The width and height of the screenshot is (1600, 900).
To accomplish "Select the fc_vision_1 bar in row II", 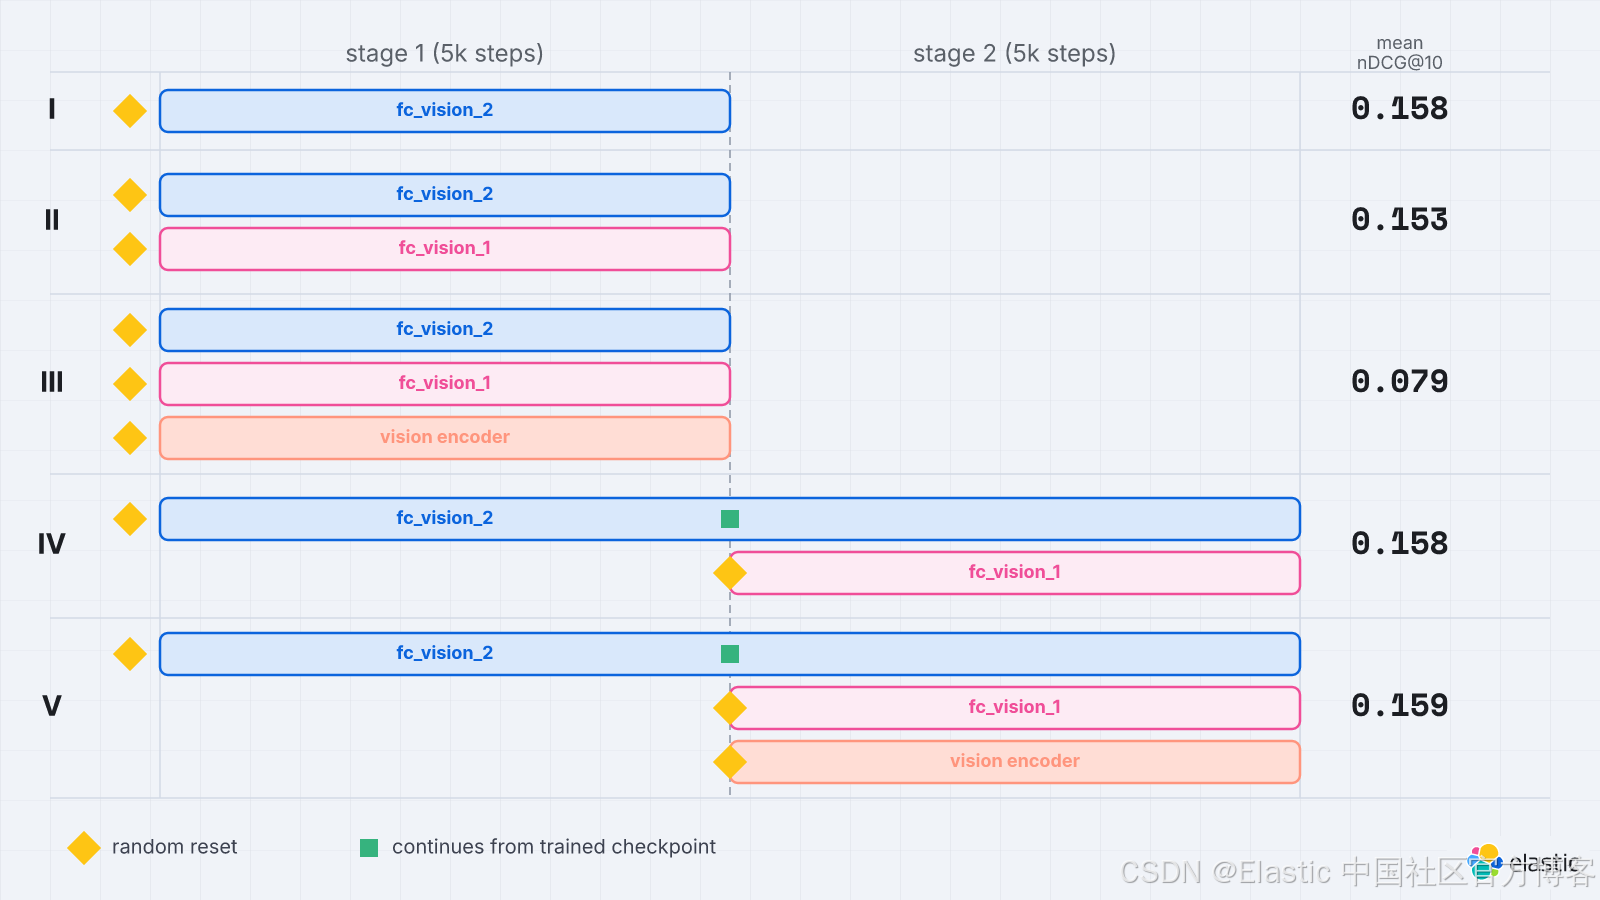I will [445, 249].
